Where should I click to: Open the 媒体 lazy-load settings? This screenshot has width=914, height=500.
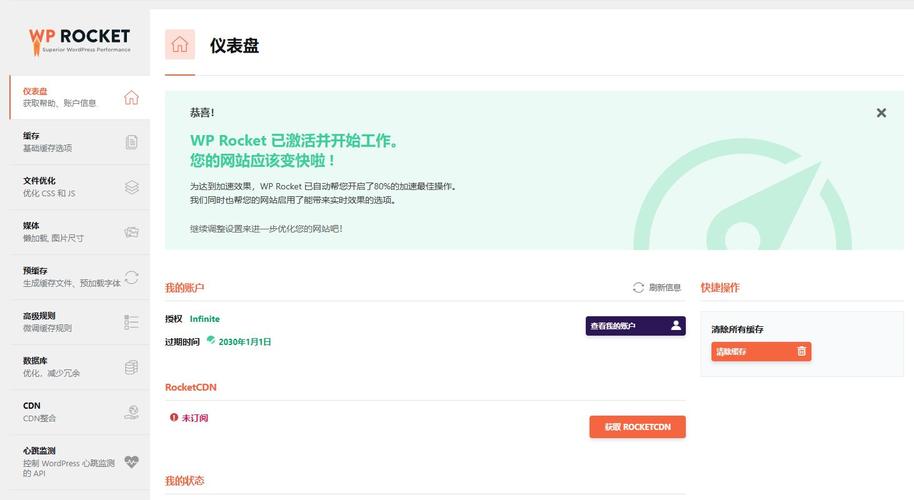point(80,232)
